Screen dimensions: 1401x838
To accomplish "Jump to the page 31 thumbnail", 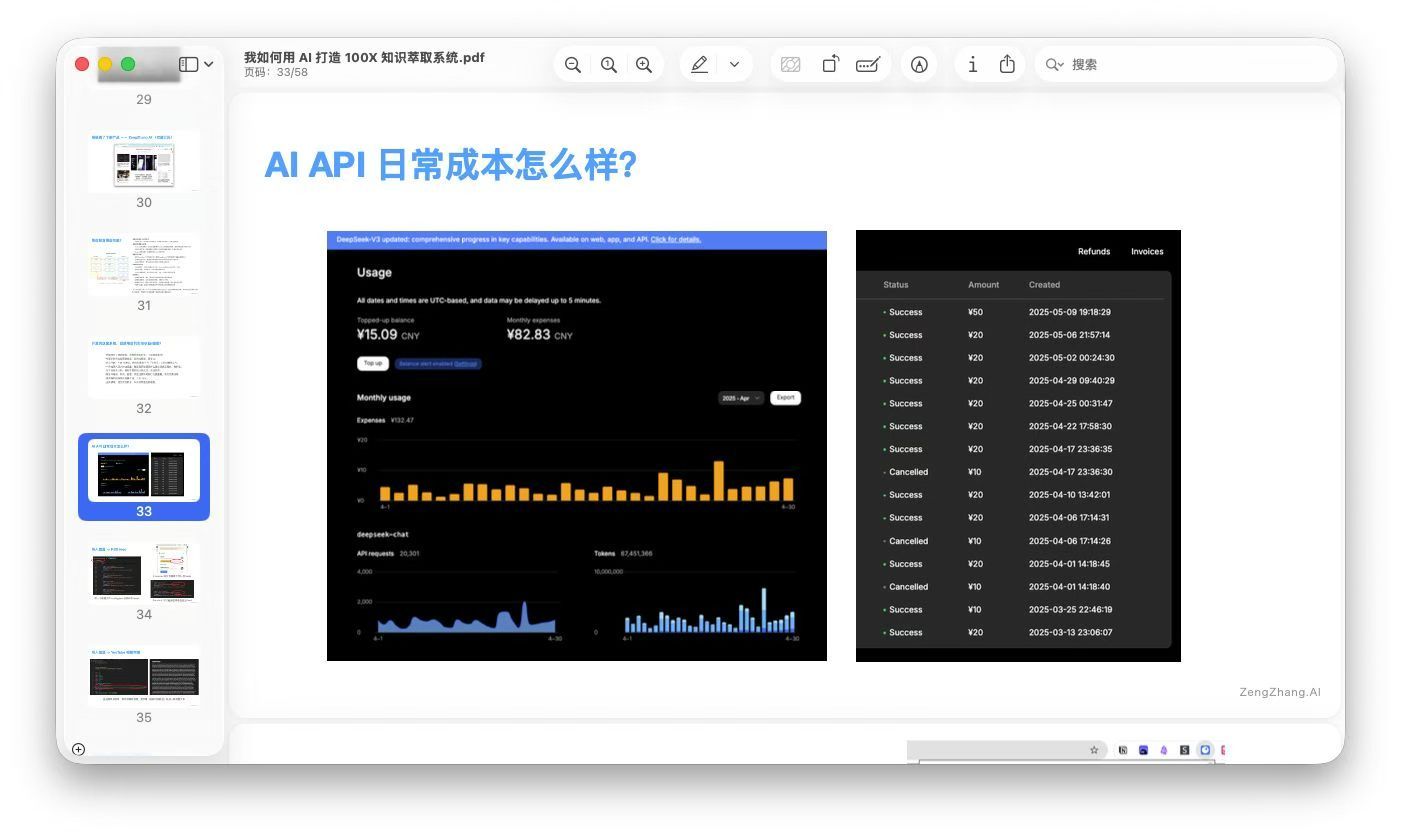I will coord(144,264).
